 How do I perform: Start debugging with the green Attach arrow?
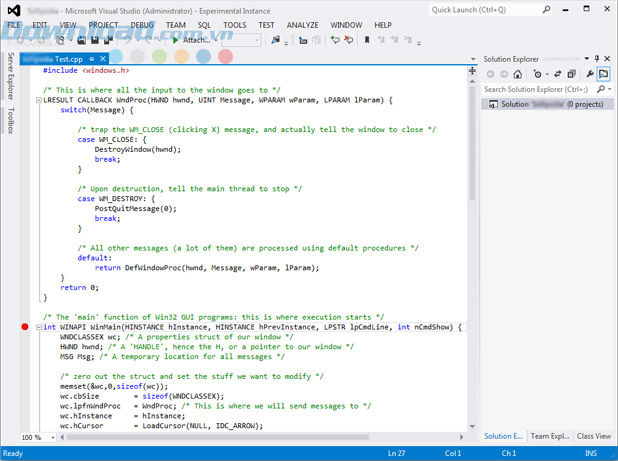(175, 40)
